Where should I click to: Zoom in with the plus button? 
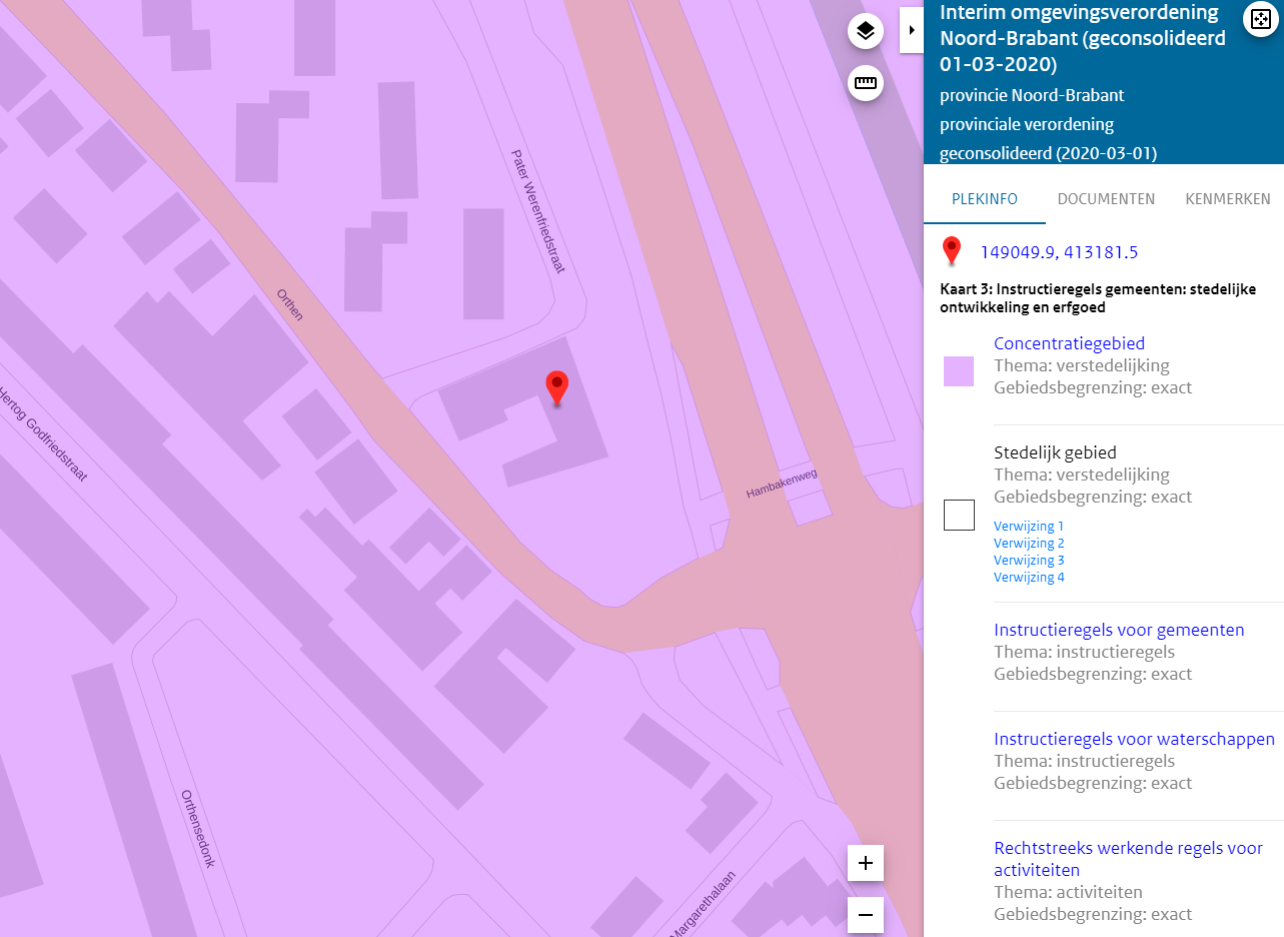click(x=866, y=863)
